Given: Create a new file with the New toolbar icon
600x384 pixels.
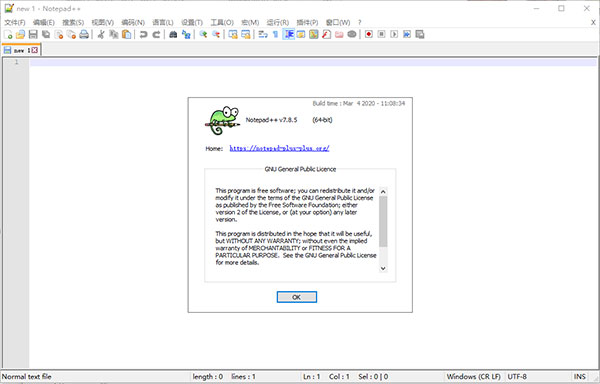Looking at the screenshot, I should pos(8,35).
